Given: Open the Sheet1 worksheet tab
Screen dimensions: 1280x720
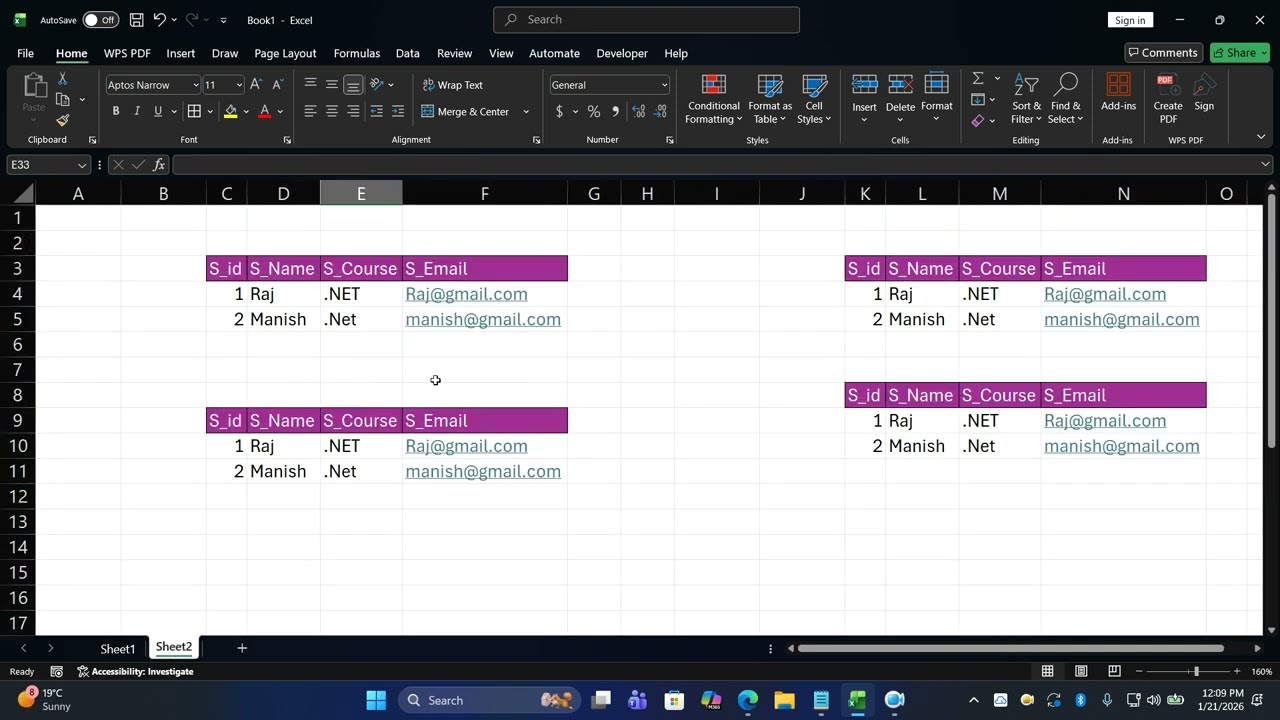Looking at the screenshot, I should coord(117,649).
